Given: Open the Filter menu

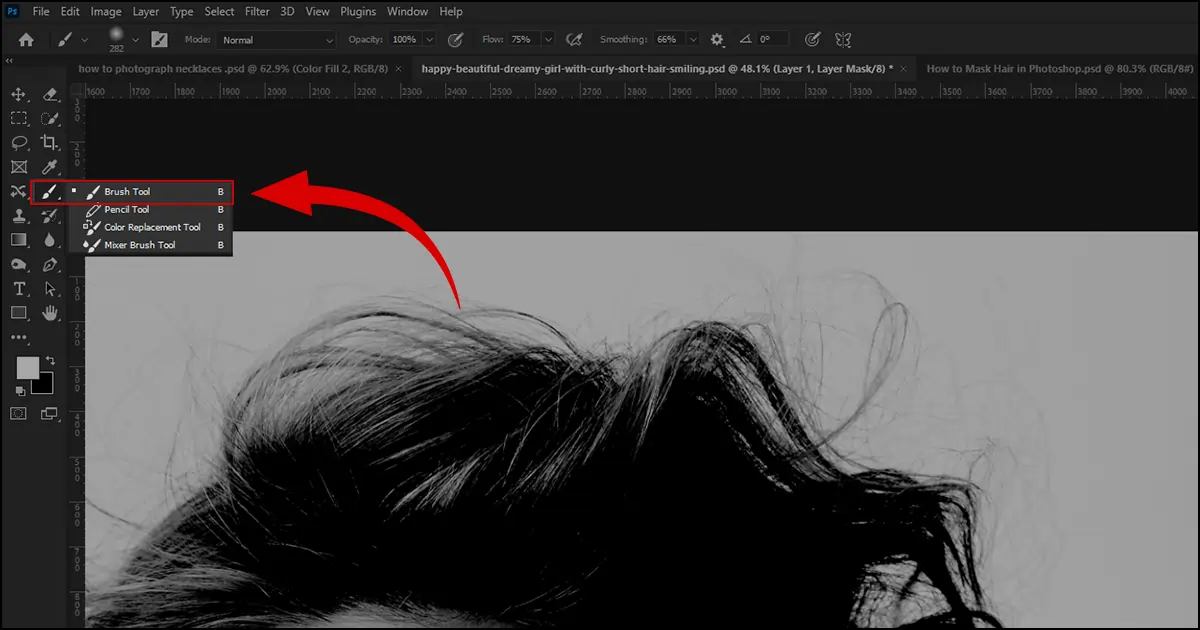Looking at the screenshot, I should tap(257, 11).
